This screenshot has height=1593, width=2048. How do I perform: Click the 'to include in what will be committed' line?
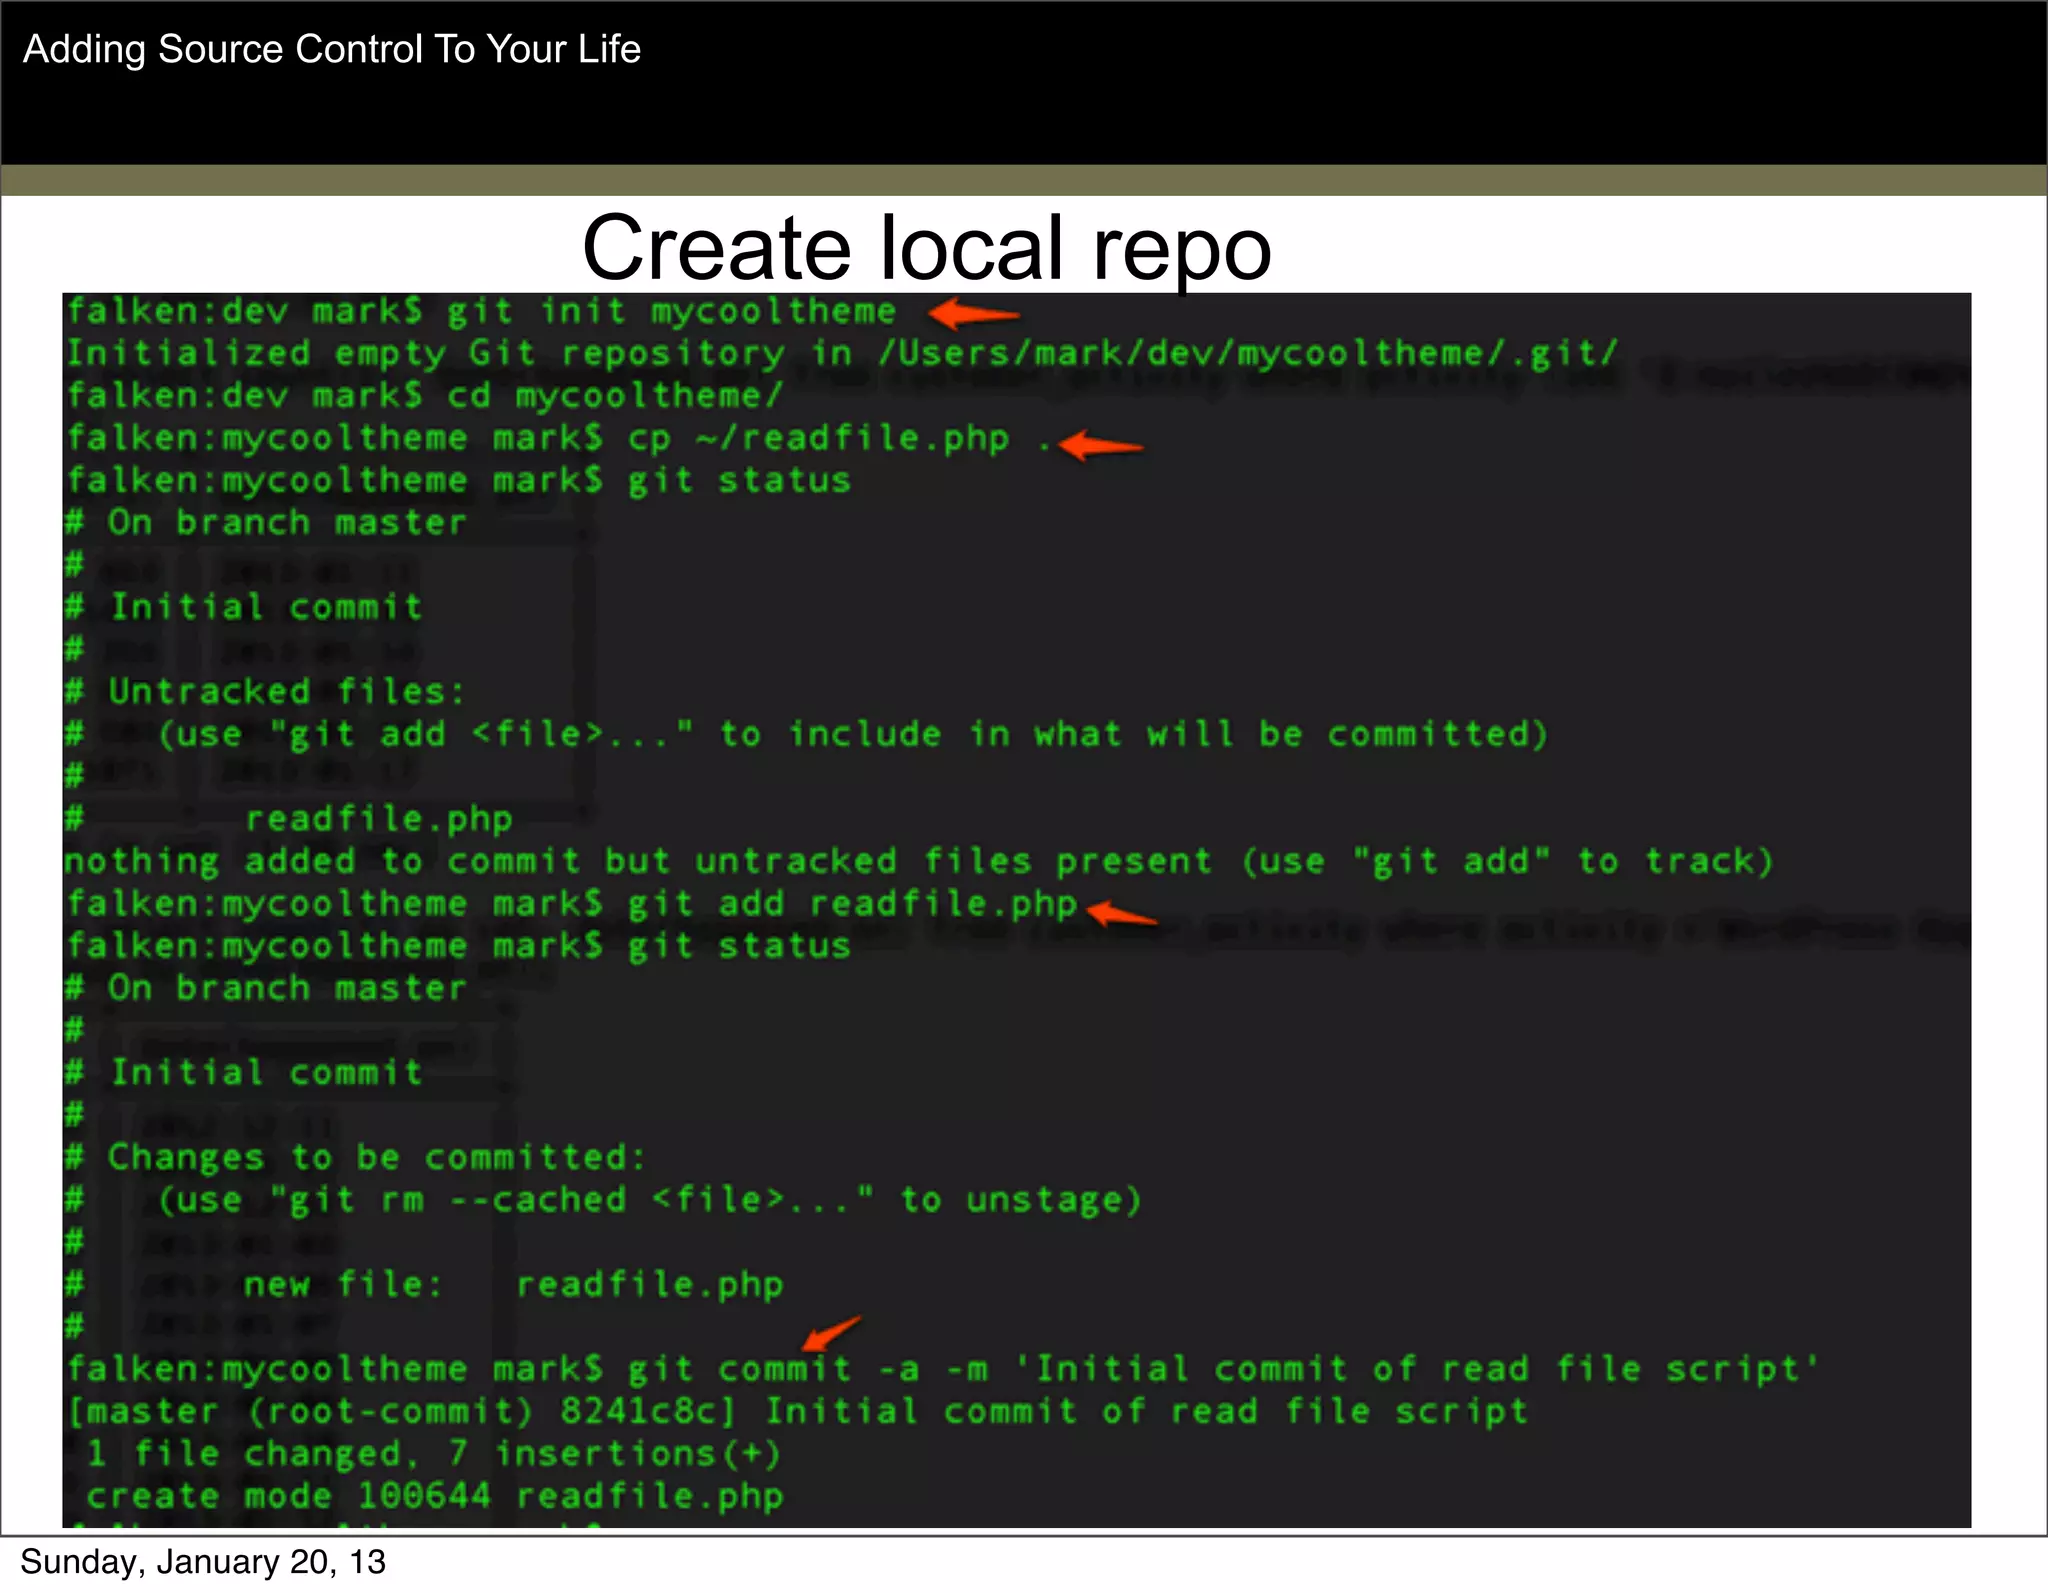pyautogui.click(x=806, y=734)
